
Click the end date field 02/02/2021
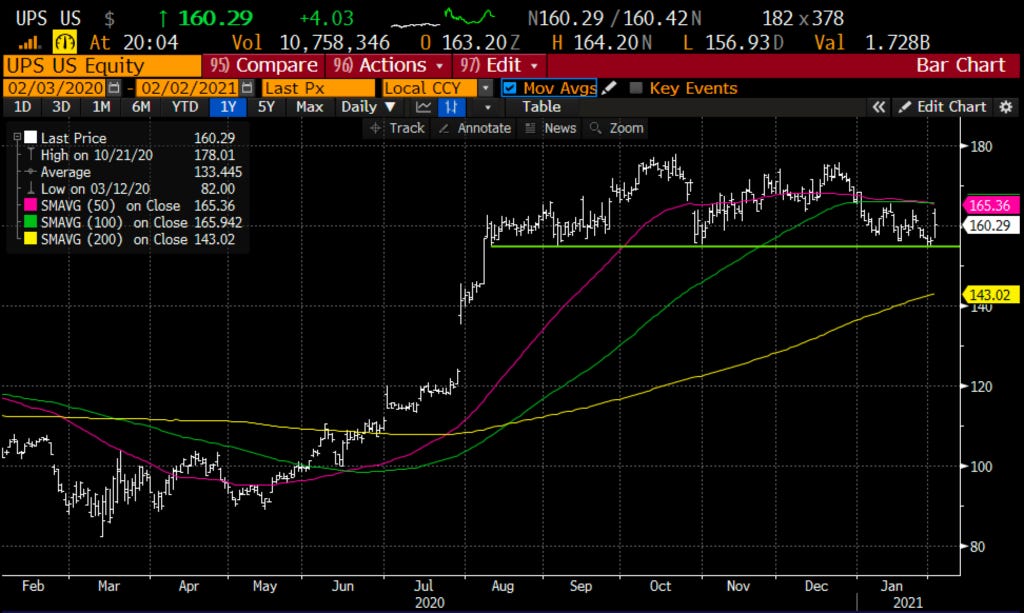(188, 87)
